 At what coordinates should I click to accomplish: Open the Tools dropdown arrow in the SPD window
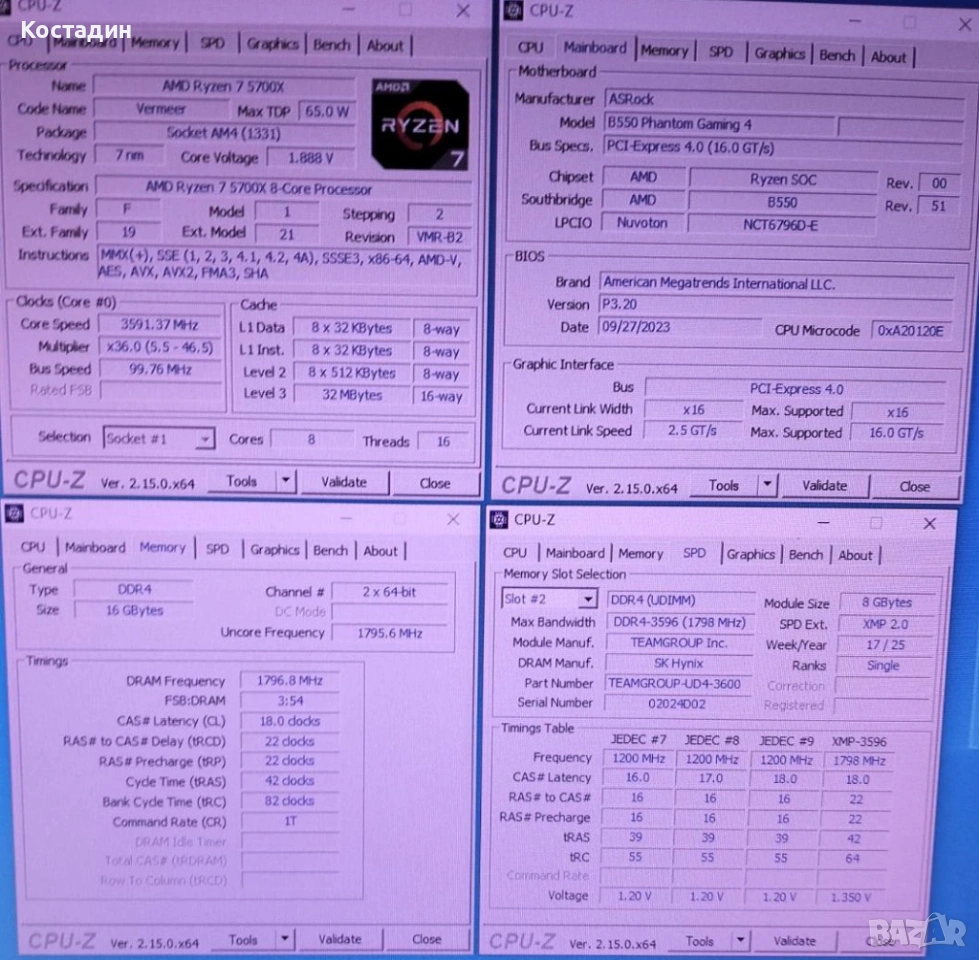pyautogui.click(x=740, y=939)
